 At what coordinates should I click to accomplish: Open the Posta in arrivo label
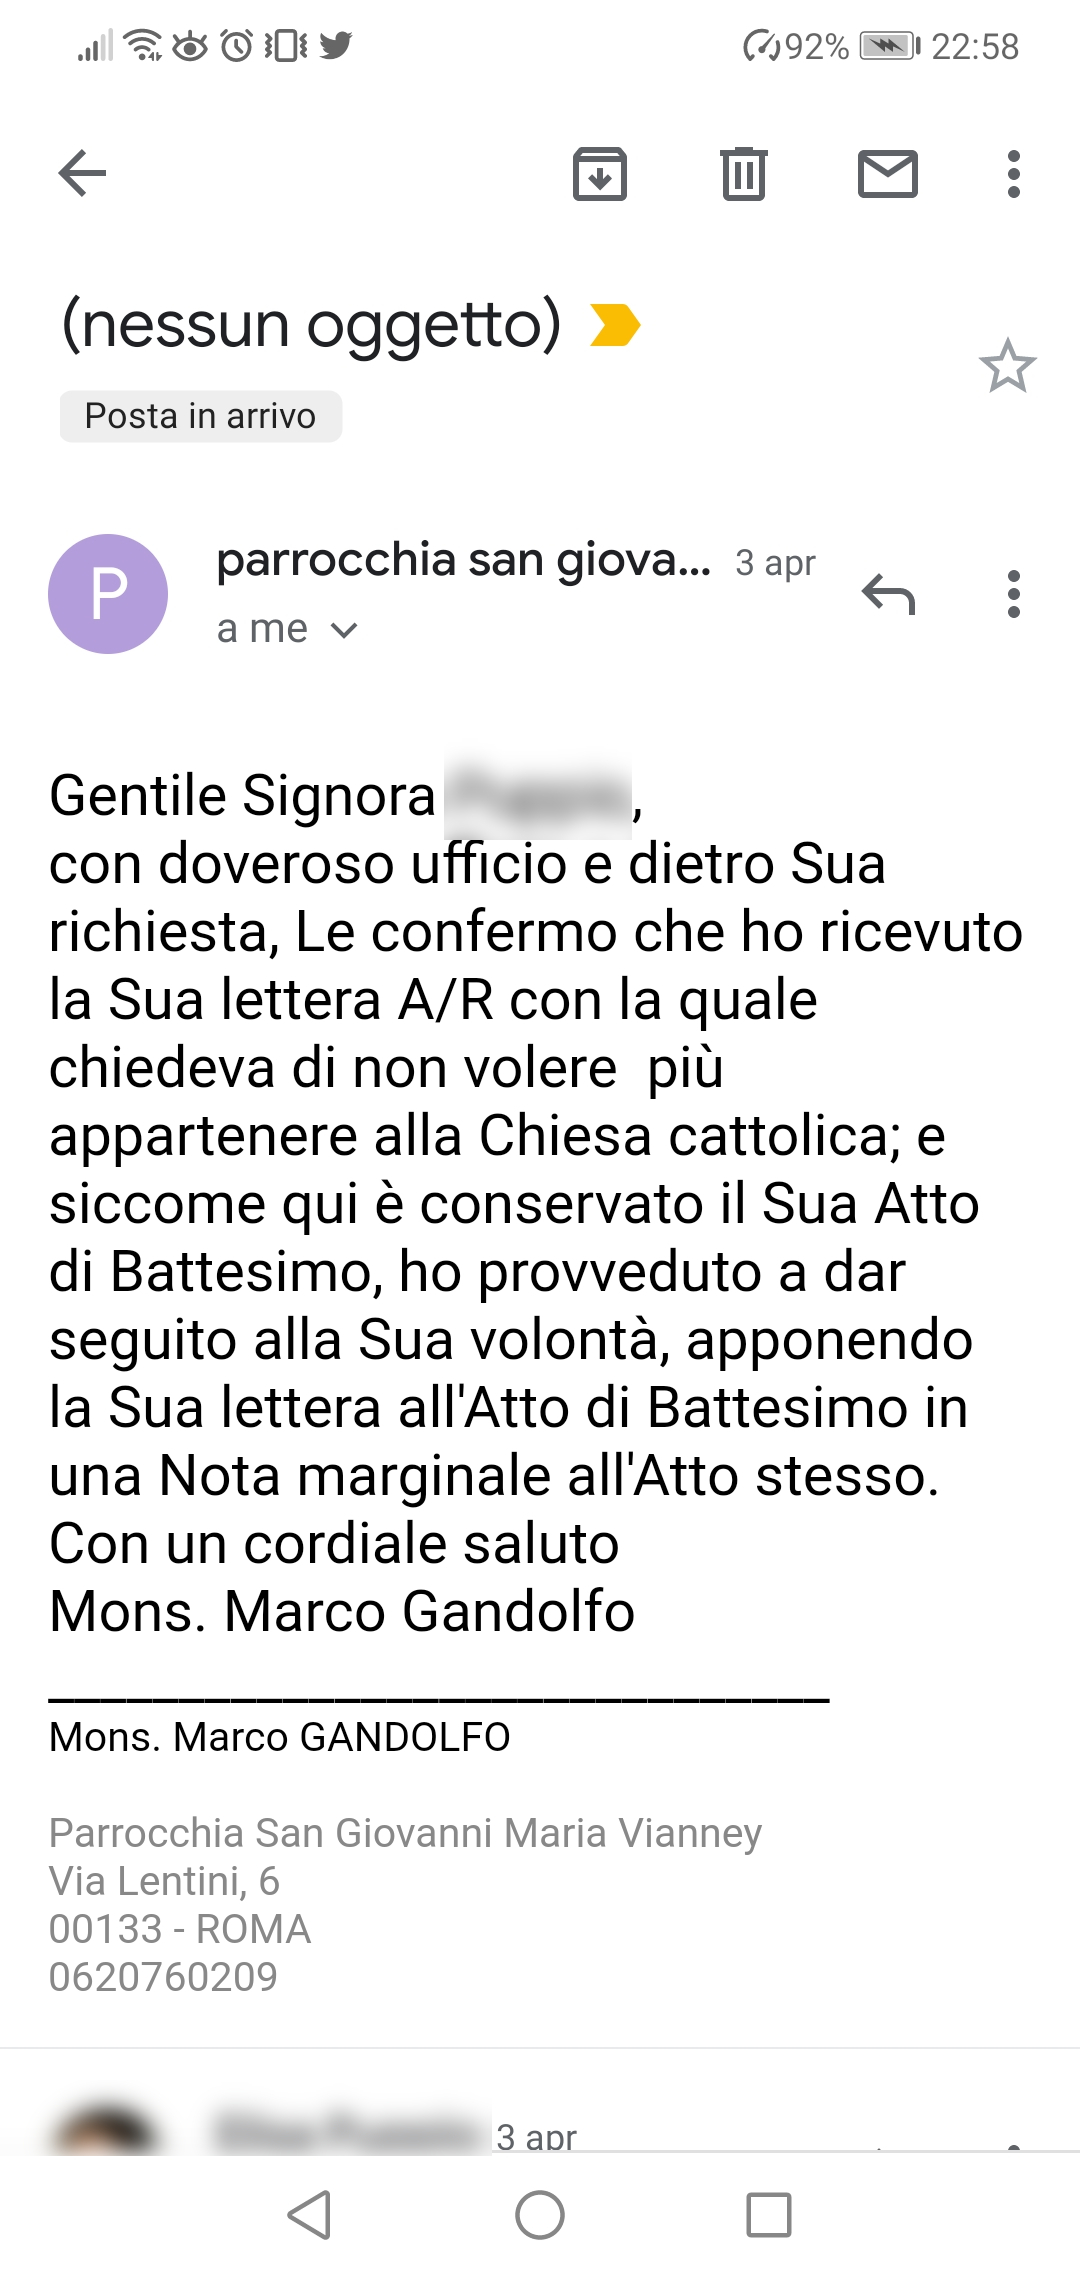point(200,416)
